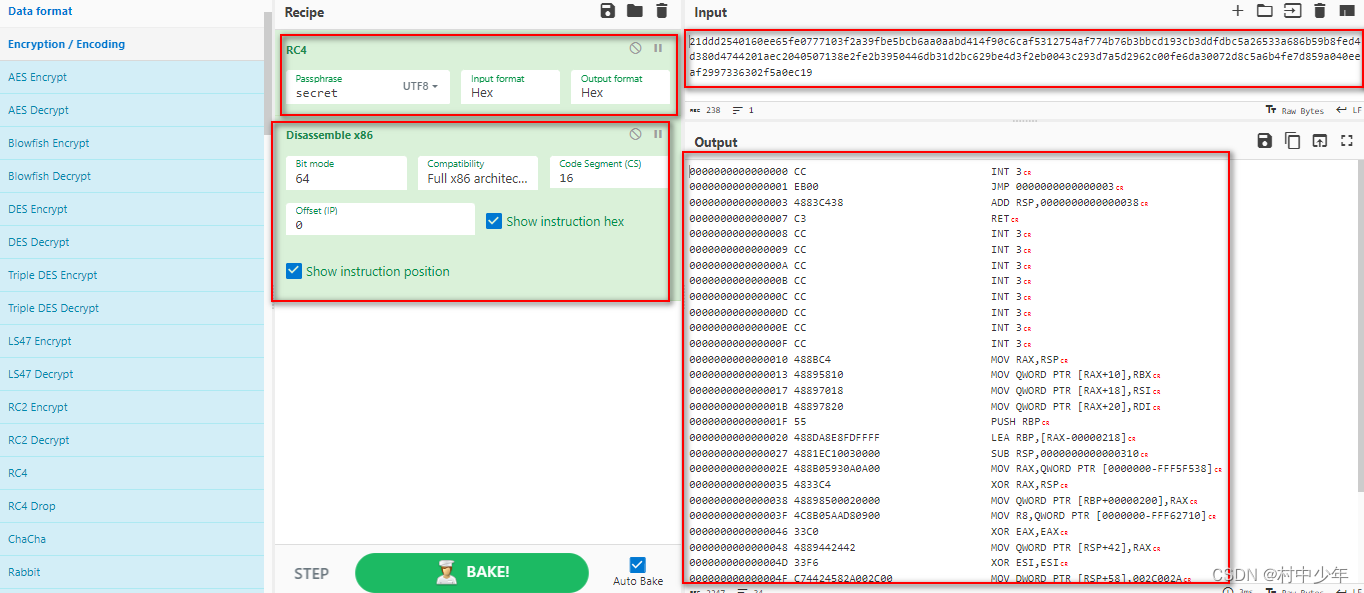This screenshot has height=593, width=1364.
Task: Select LS47 Decrypt operation
Action: tap(132, 374)
